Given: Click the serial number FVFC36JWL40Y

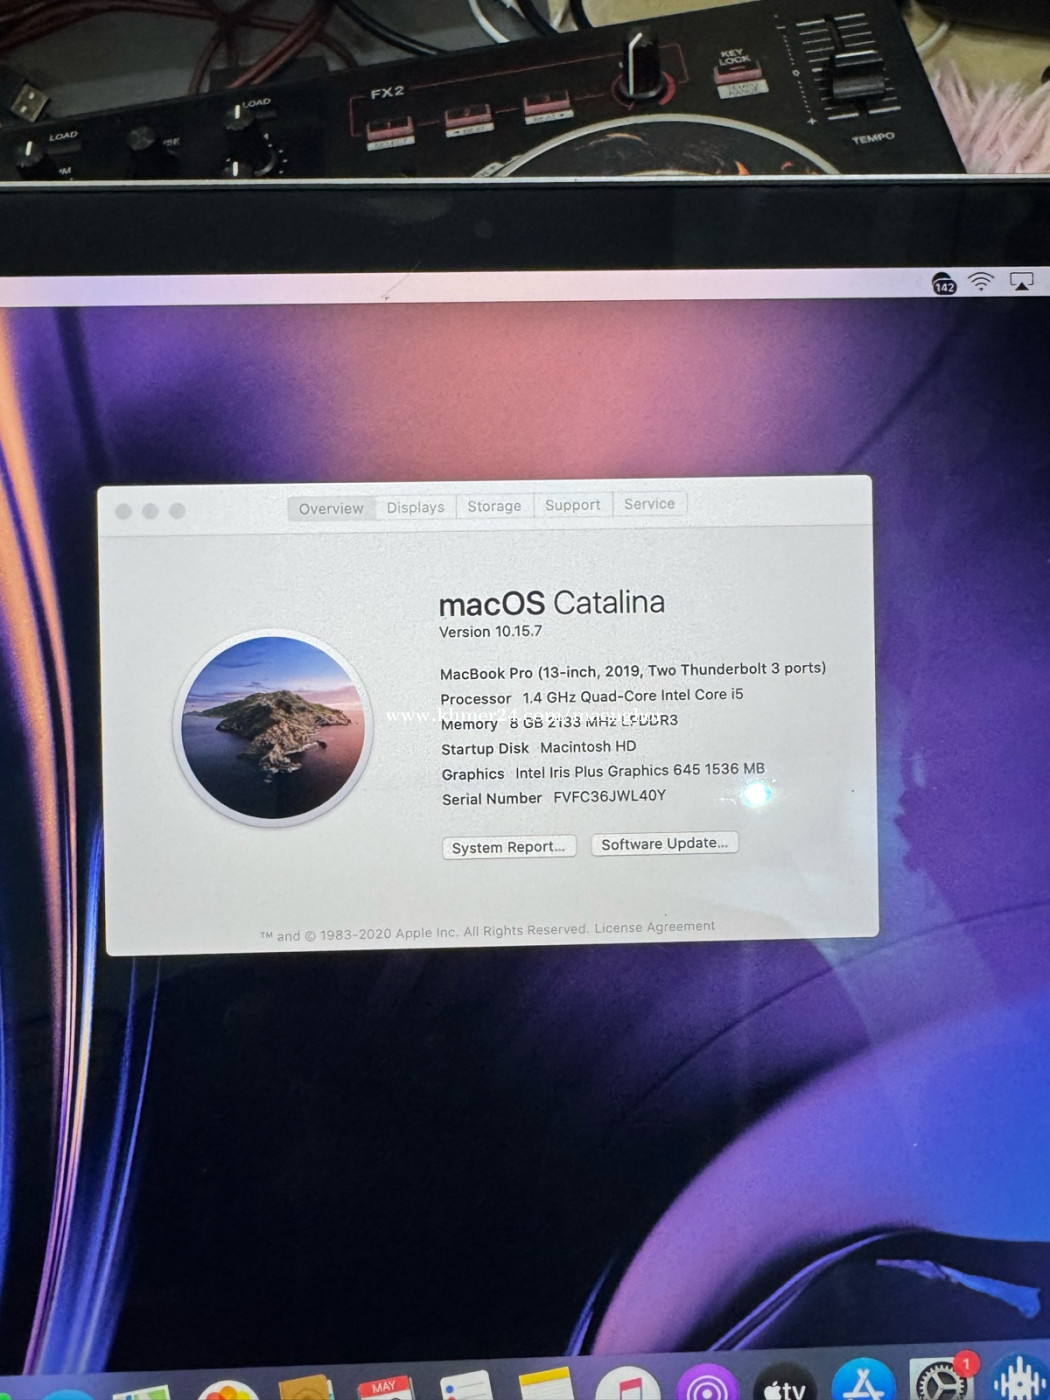Looking at the screenshot, I should tap(609, 796).
